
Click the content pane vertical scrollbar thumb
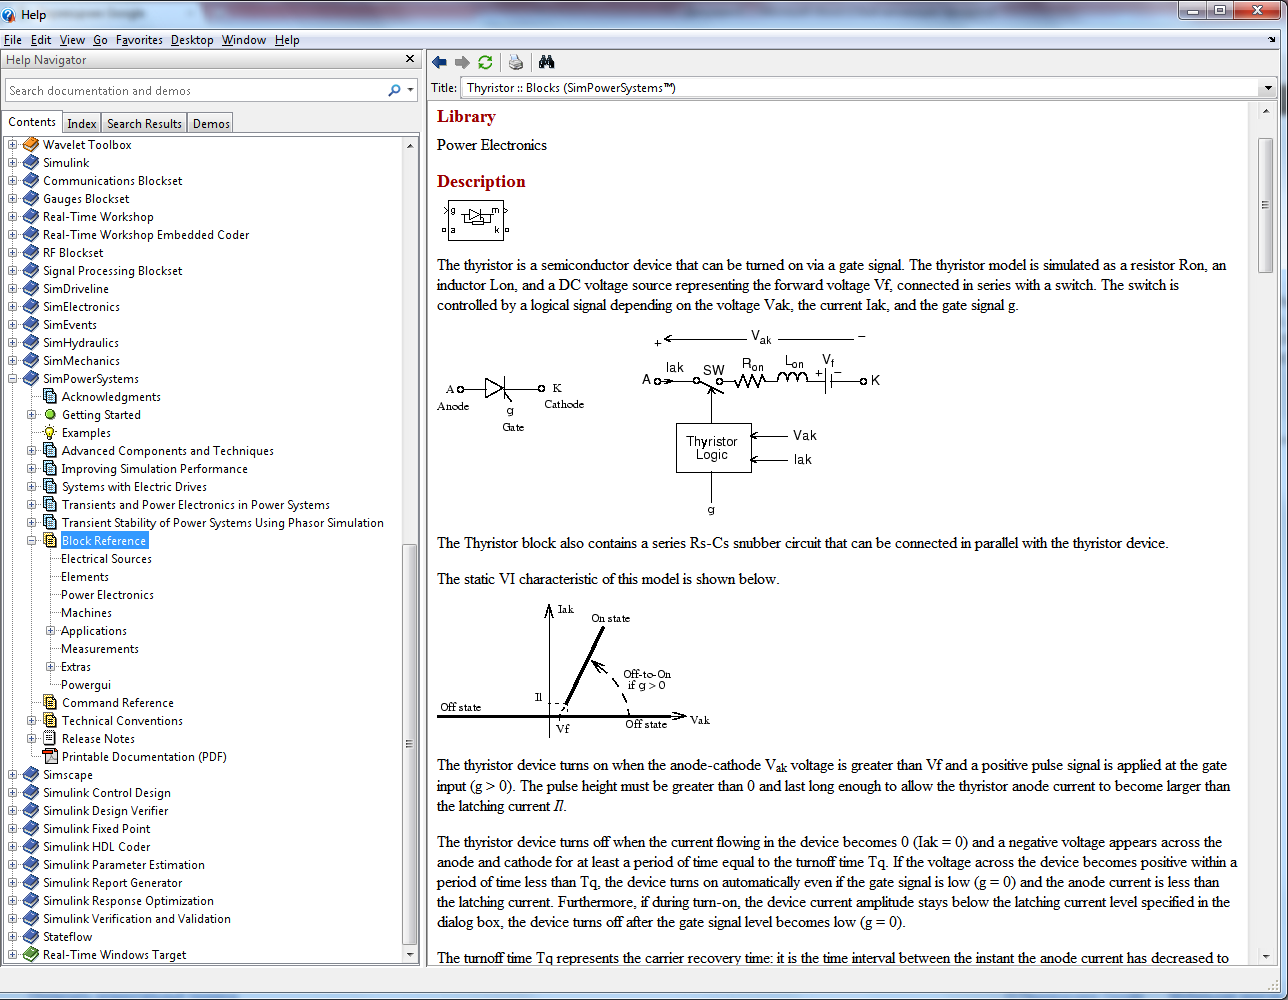pyautogui.click(x=1265, y=205)
